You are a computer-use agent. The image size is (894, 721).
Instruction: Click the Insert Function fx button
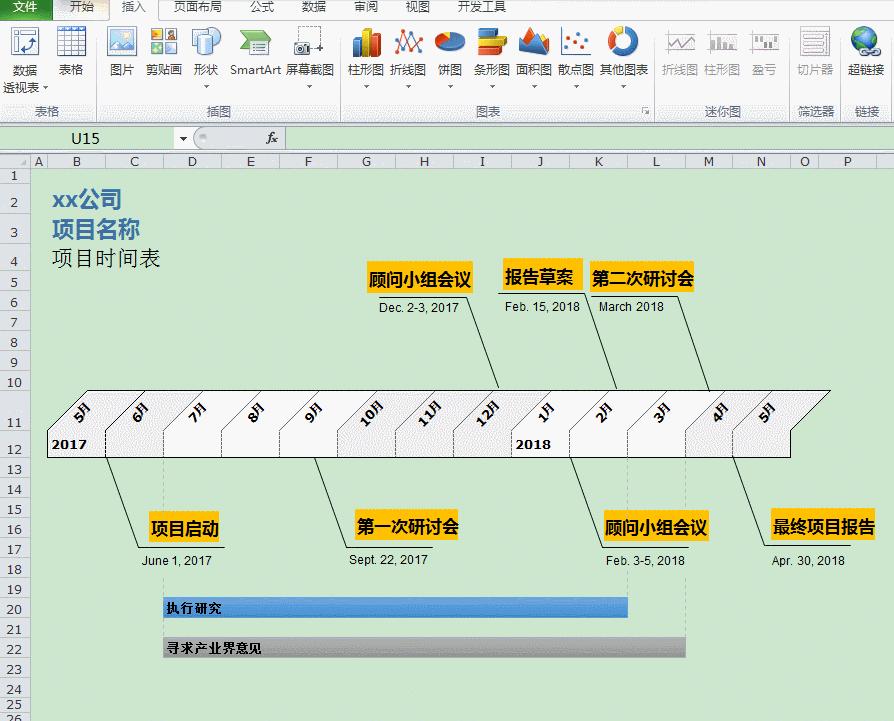(x=270, y=137)
